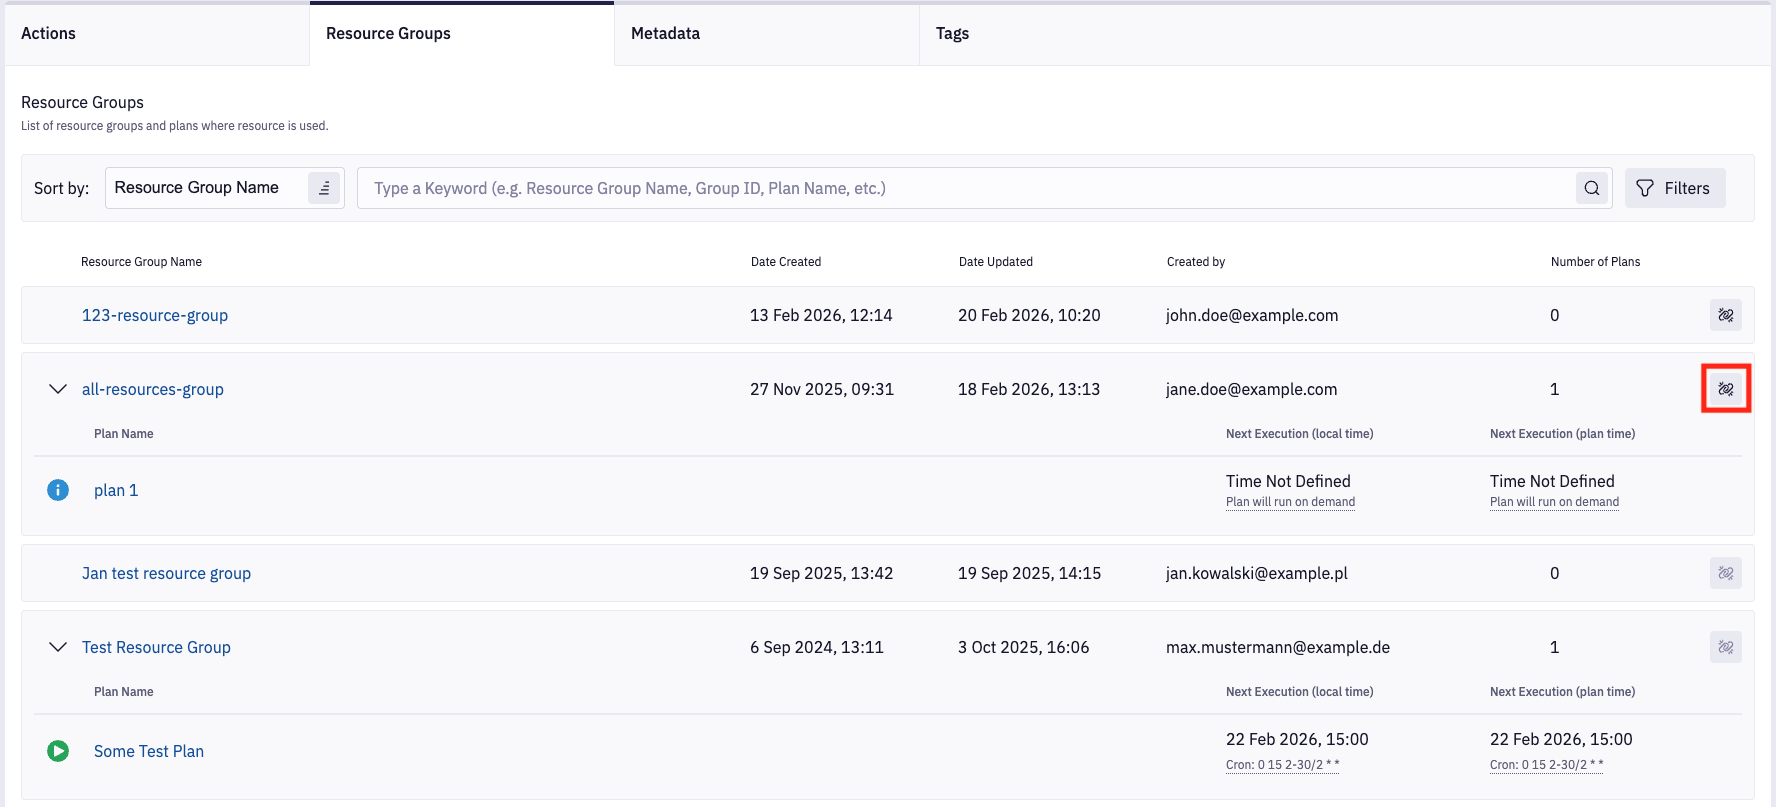
Task: Open the 123-resource-group link
Action: coord(155,315)
